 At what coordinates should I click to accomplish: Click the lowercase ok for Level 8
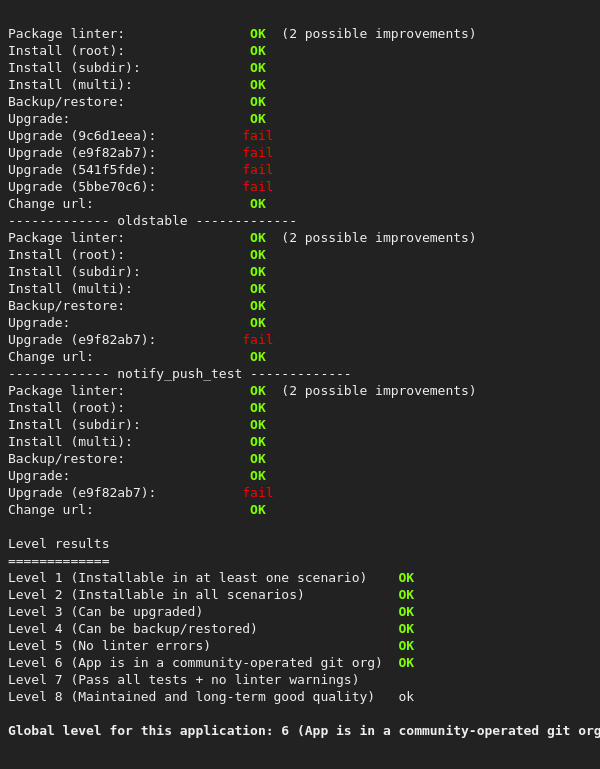point(406,696)
